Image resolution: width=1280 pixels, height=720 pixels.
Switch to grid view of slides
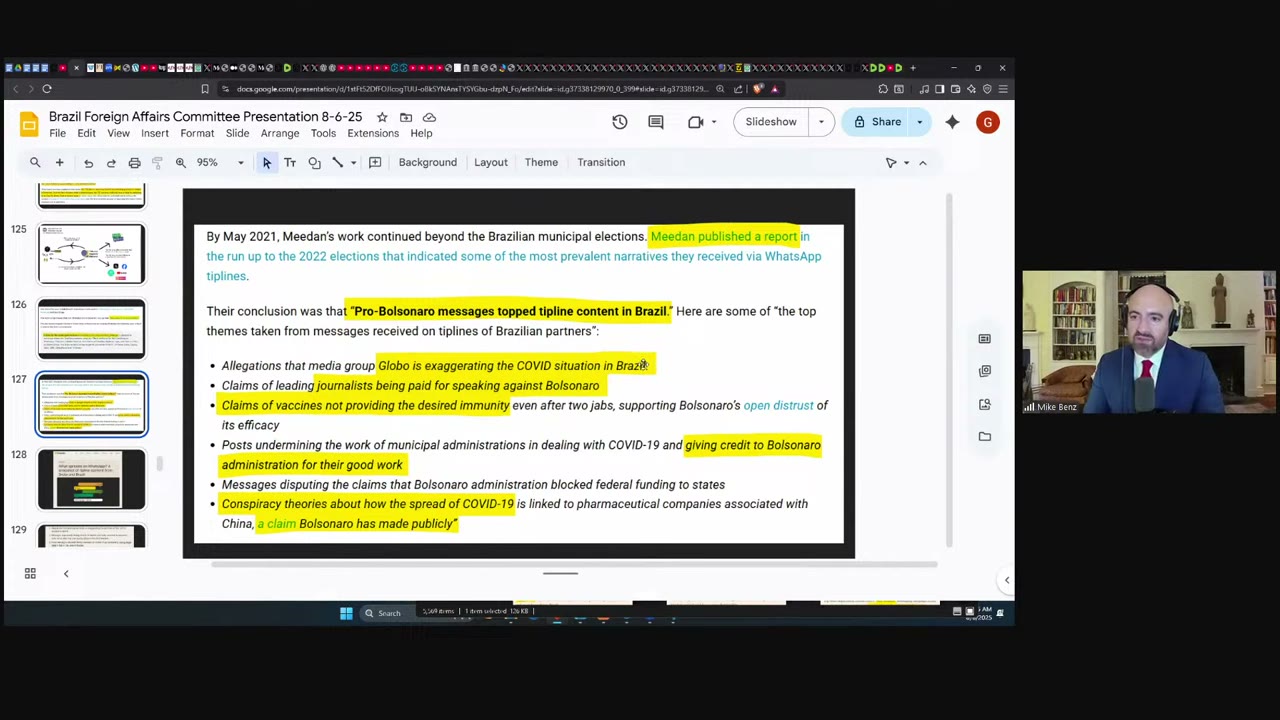(30, 573)
